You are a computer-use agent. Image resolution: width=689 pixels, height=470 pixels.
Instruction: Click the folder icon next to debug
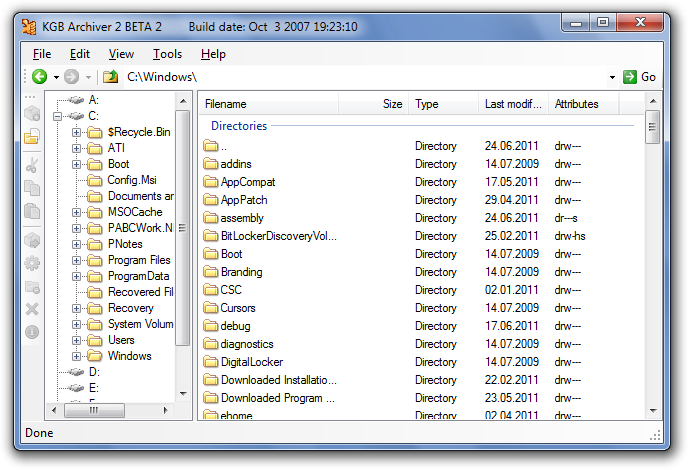click(x=211, y=326)
